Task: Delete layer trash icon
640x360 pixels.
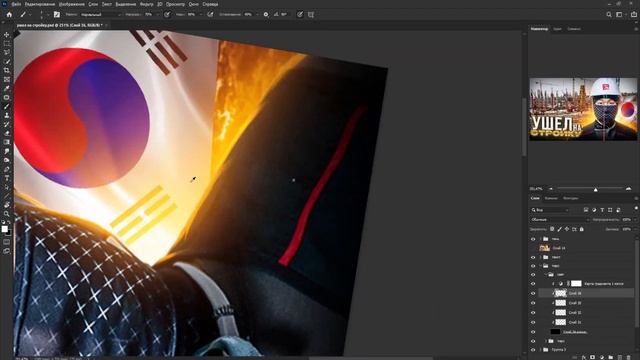Action: [629, 358]
